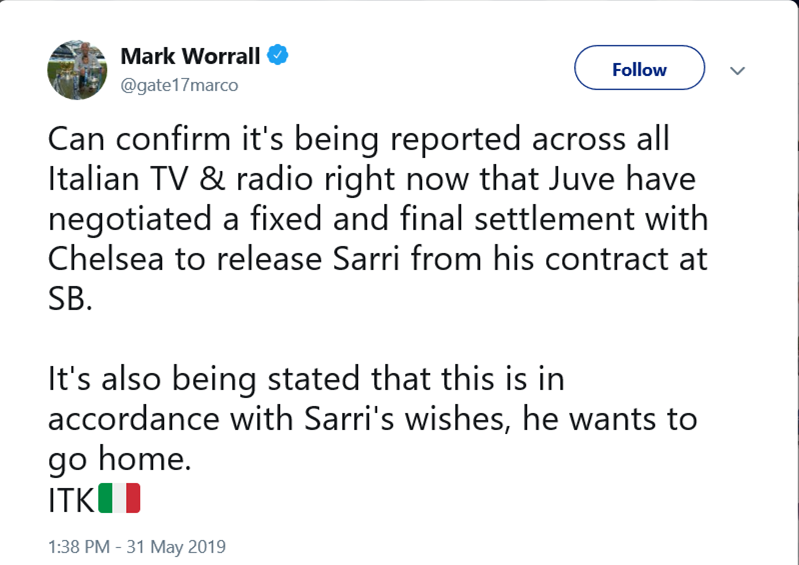Click the Italian flag emoji
799x565 pixels.
pos(119,498)
